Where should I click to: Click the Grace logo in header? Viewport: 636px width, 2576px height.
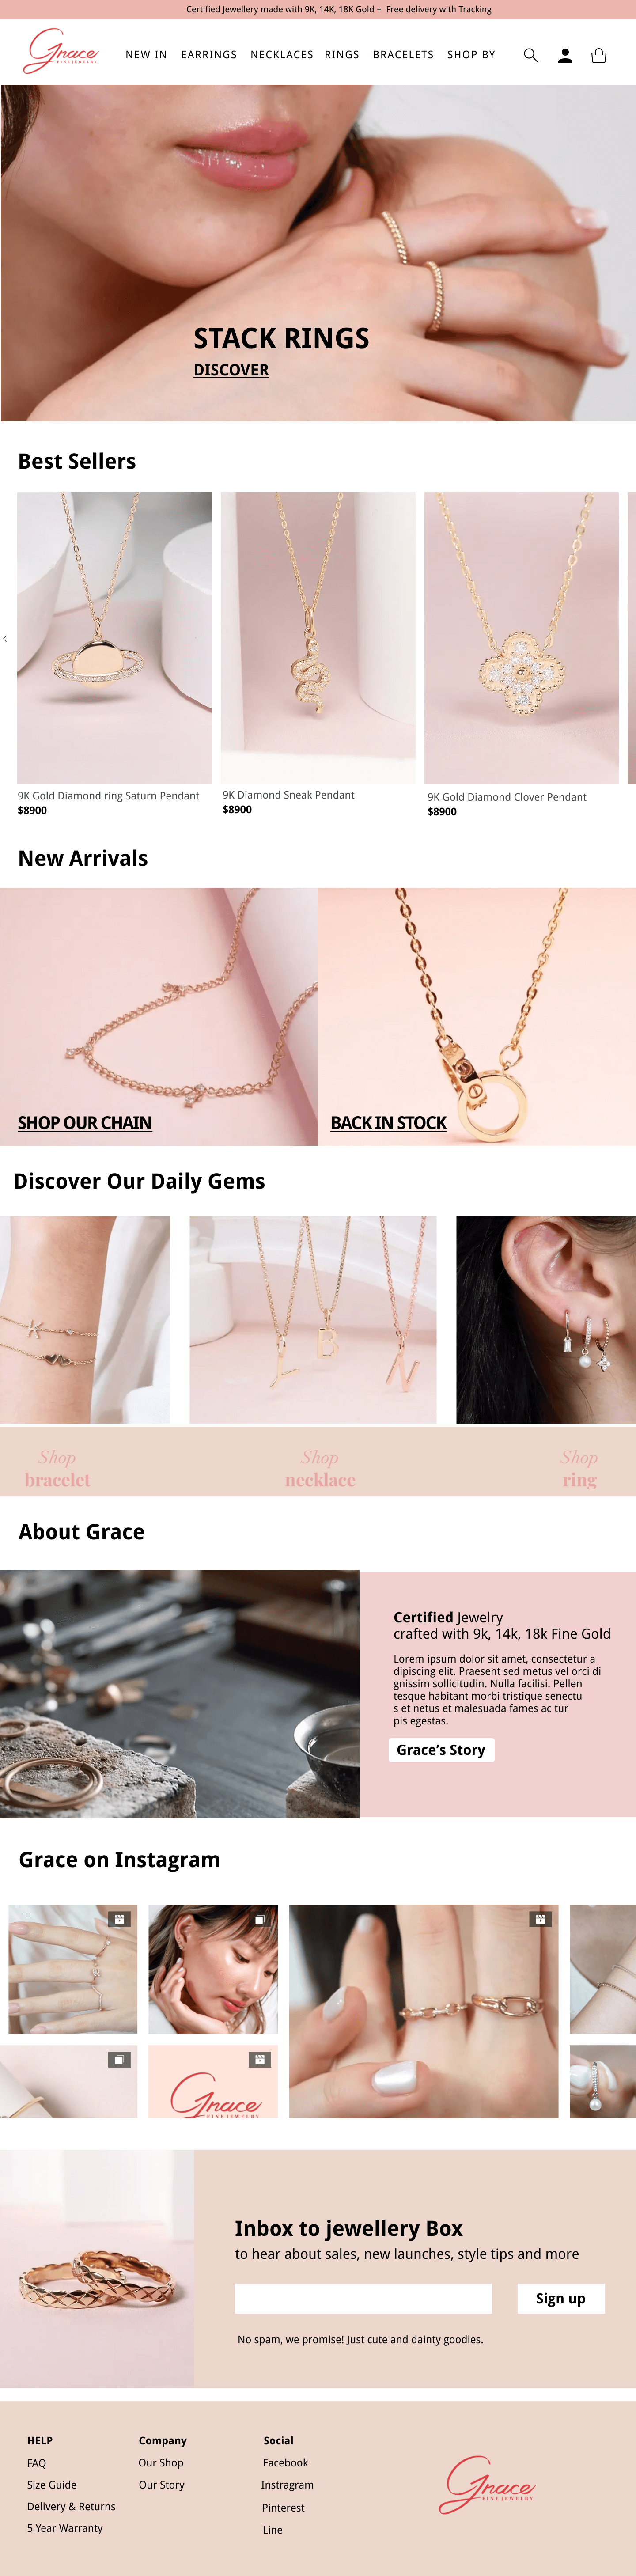[x=61, y=51]
